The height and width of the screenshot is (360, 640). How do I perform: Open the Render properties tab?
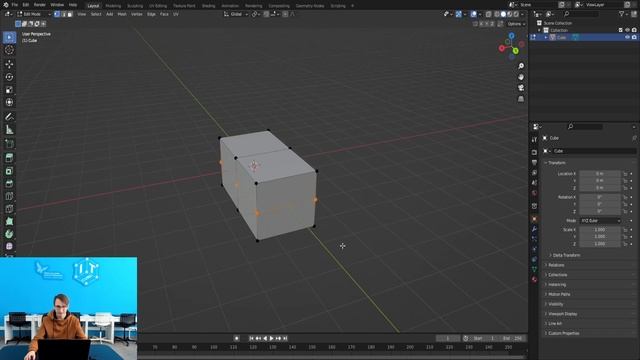pyautogui.click(x=534, y=152)
